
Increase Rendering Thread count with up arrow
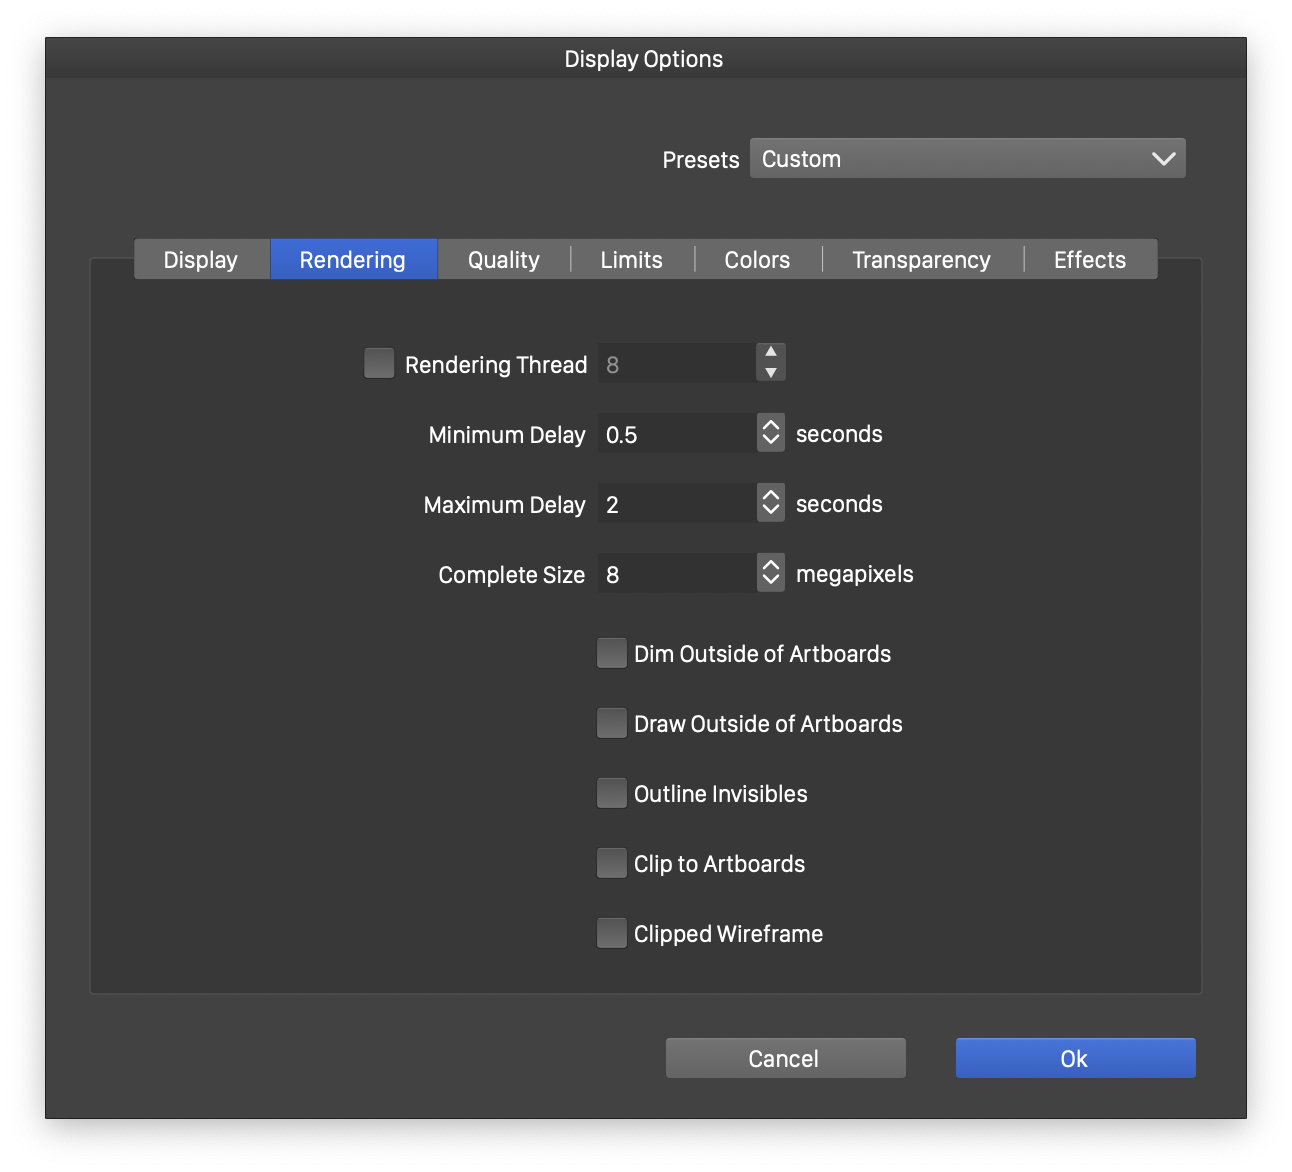pos(771,352)
